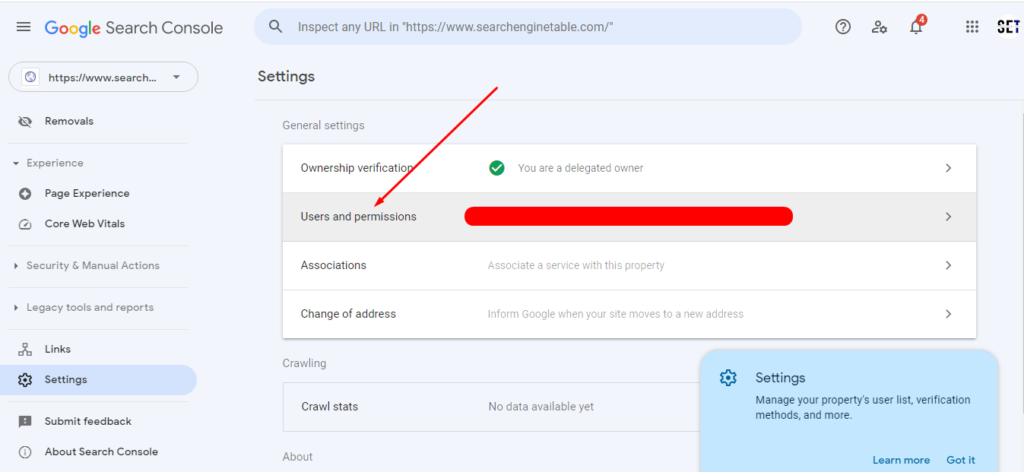Open Removals in the sidebar
Image resolution: width=1024 pixels, height=472 pixels.
pyautogui.click(x=69, y=121)
